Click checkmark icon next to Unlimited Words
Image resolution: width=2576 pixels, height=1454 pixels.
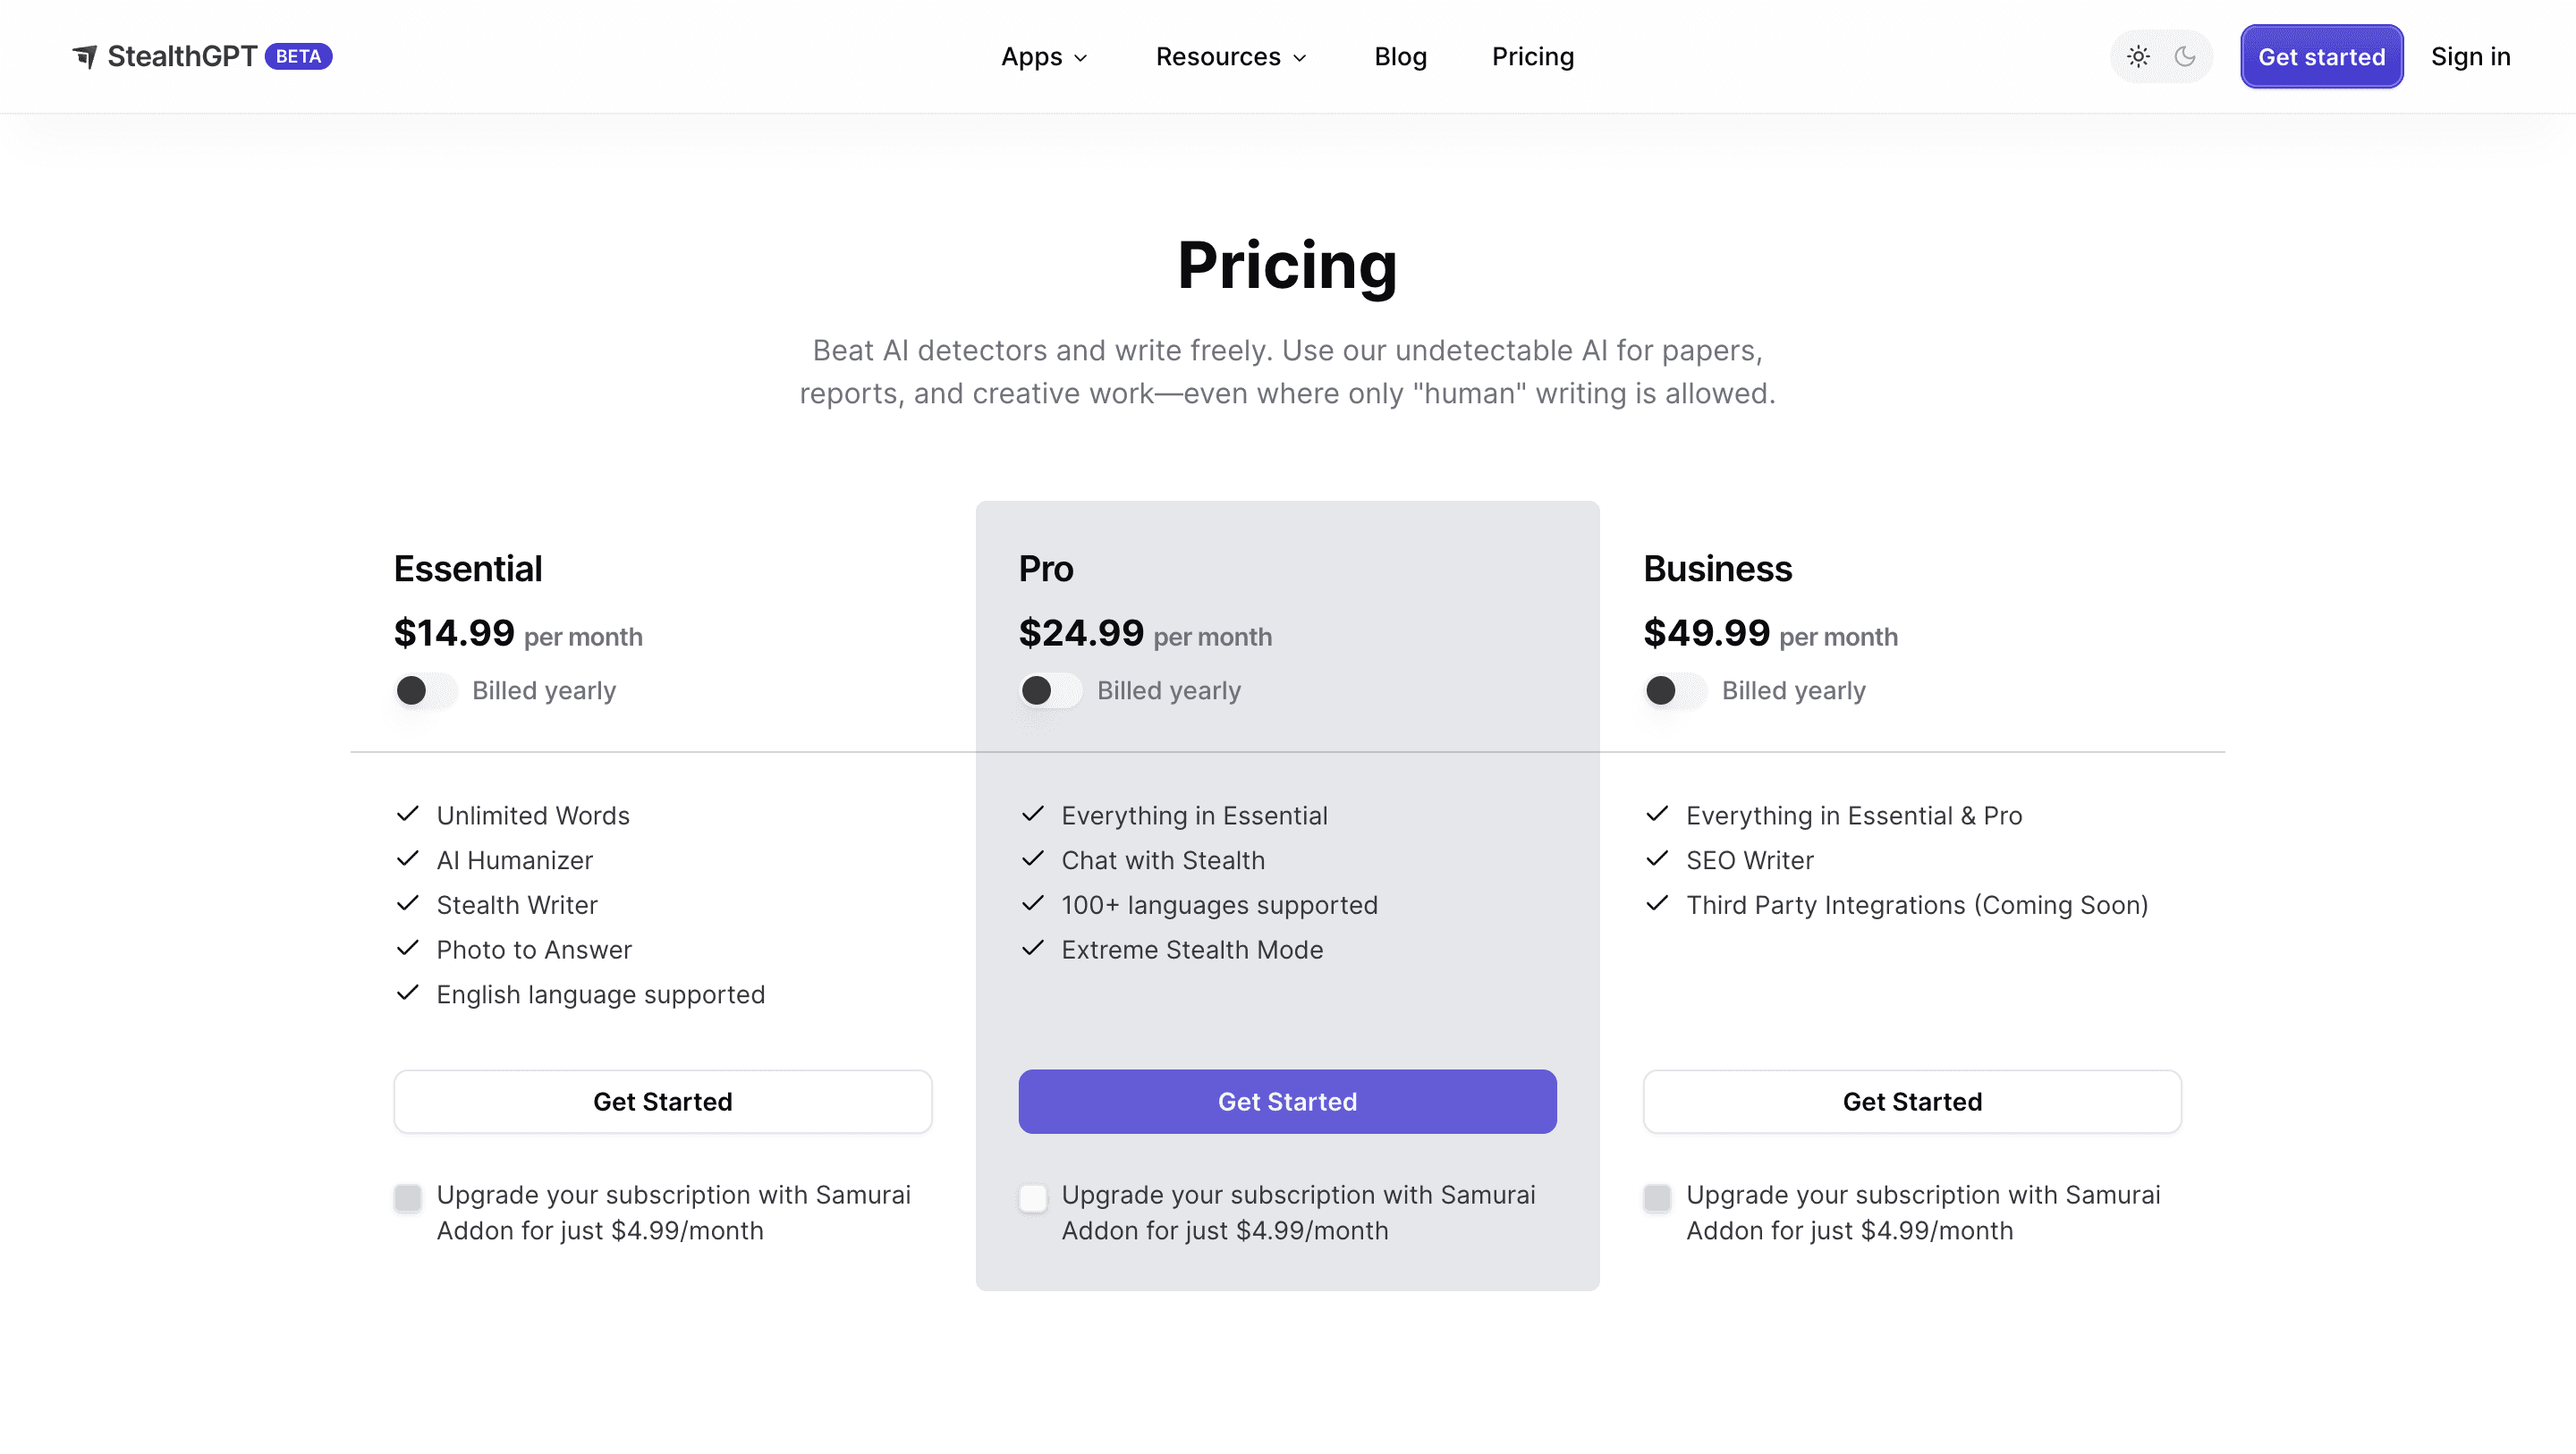(x=407, y=814)
